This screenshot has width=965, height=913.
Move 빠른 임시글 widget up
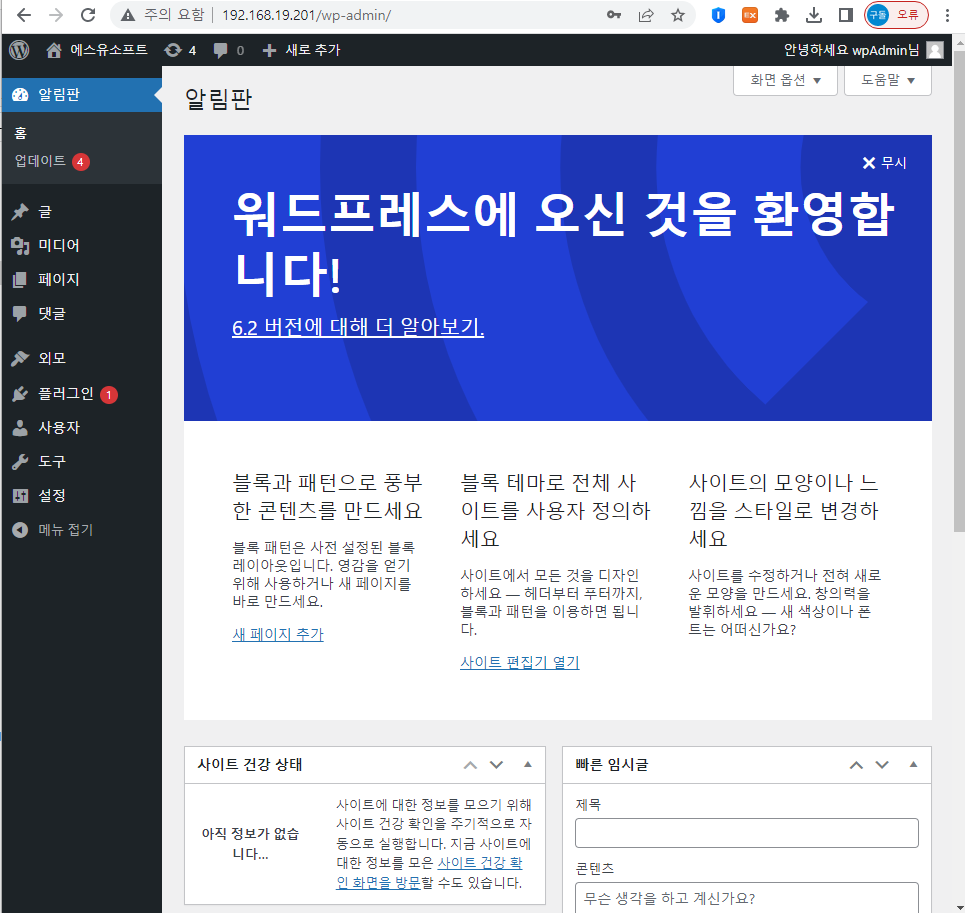pyautogui.click(x=856, y=765)
